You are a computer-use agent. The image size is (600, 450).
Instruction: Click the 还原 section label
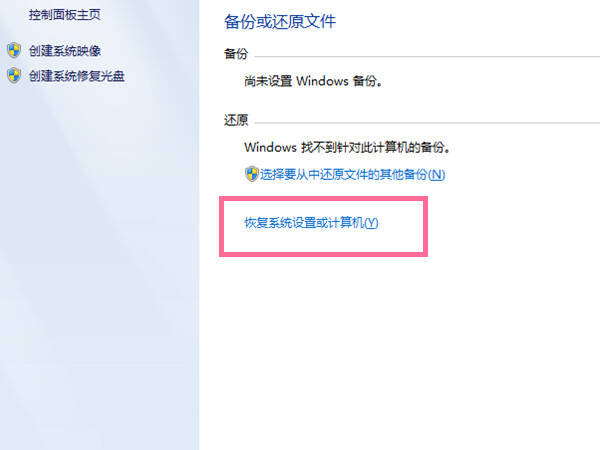point(236,120)
